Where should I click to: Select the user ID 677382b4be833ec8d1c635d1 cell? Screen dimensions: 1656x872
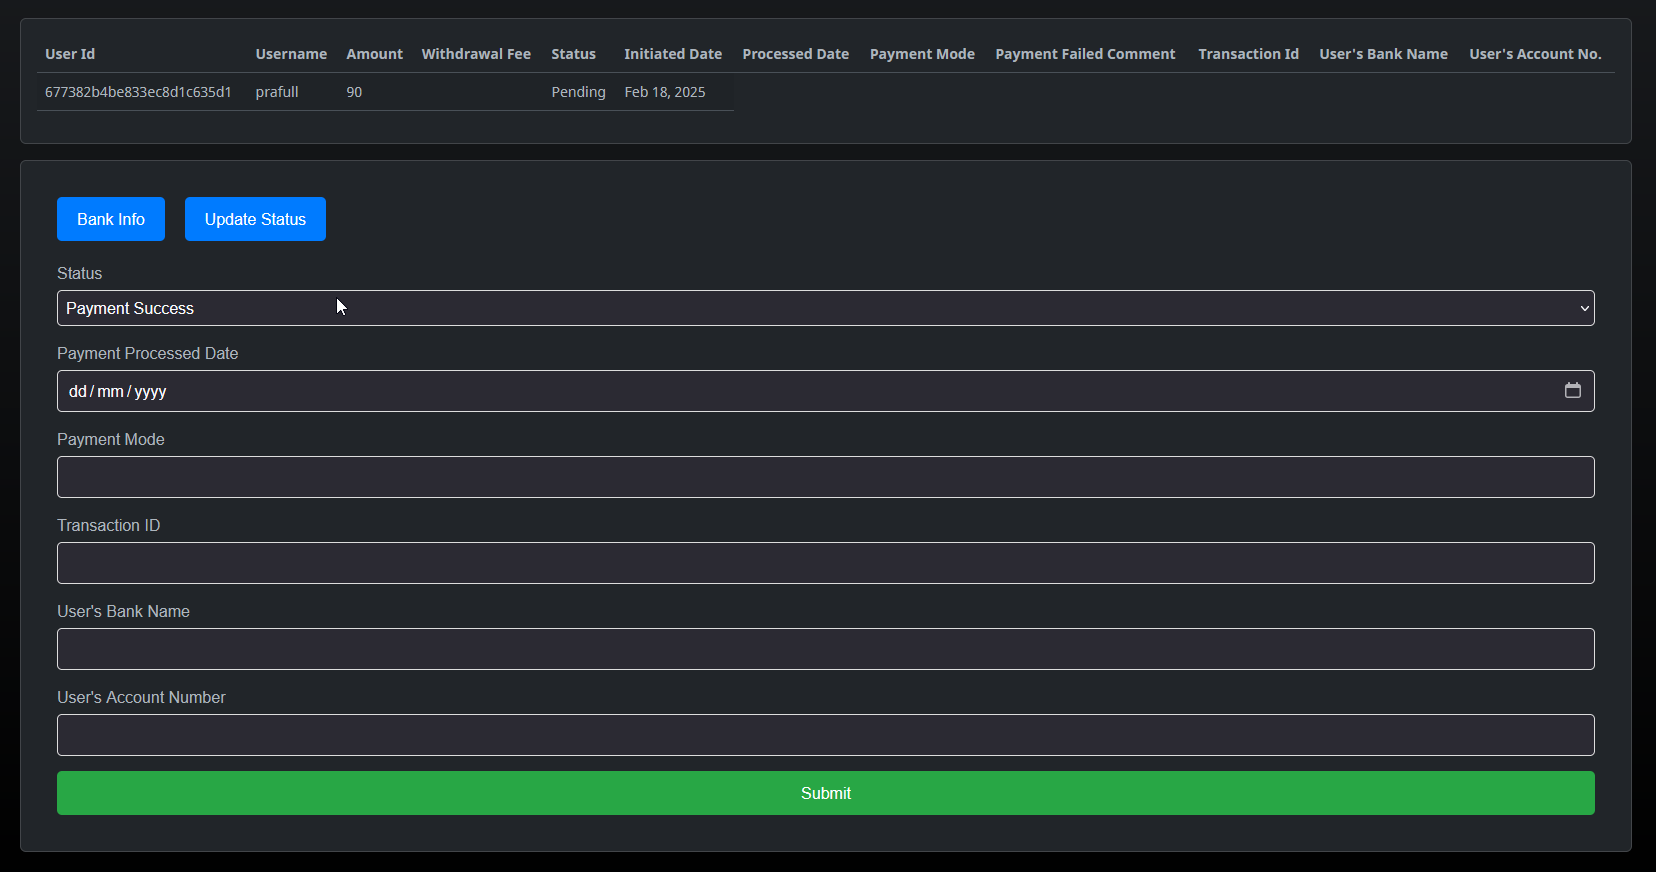coord(138,92)
